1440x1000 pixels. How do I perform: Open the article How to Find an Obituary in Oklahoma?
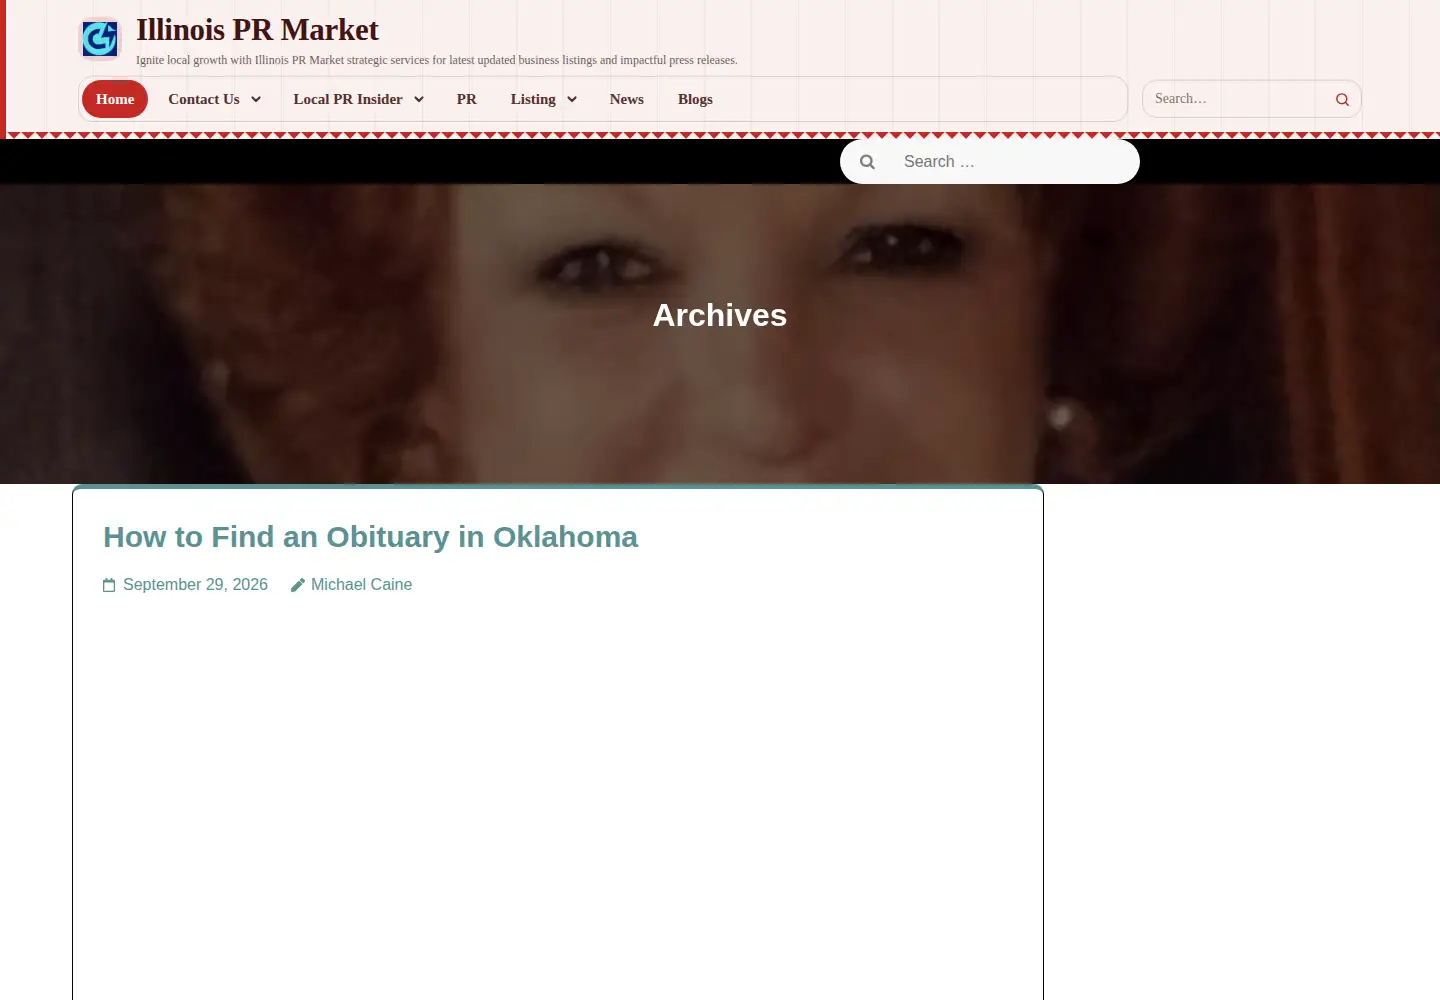[x=370, y=537]
